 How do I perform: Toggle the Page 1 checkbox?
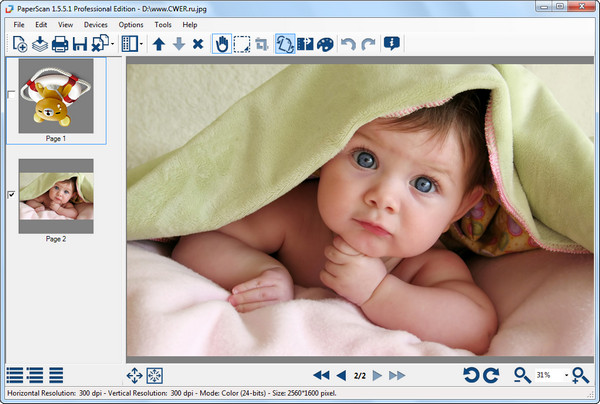(x=10, y=94)
